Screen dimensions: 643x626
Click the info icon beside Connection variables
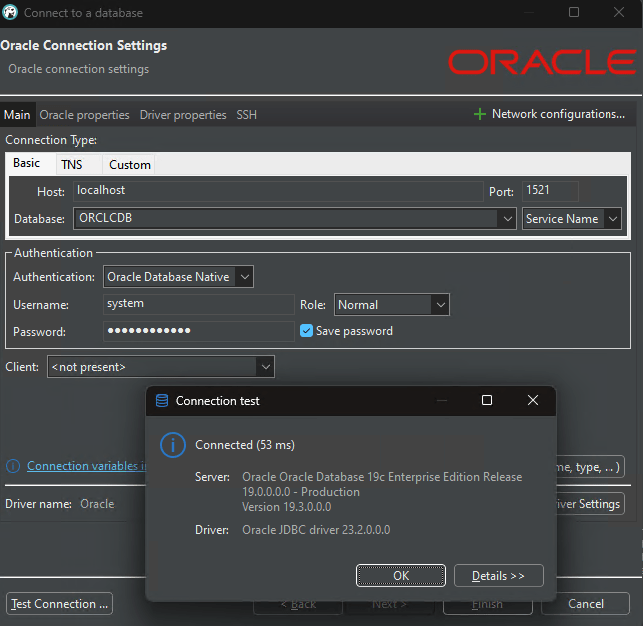(13, 466)
